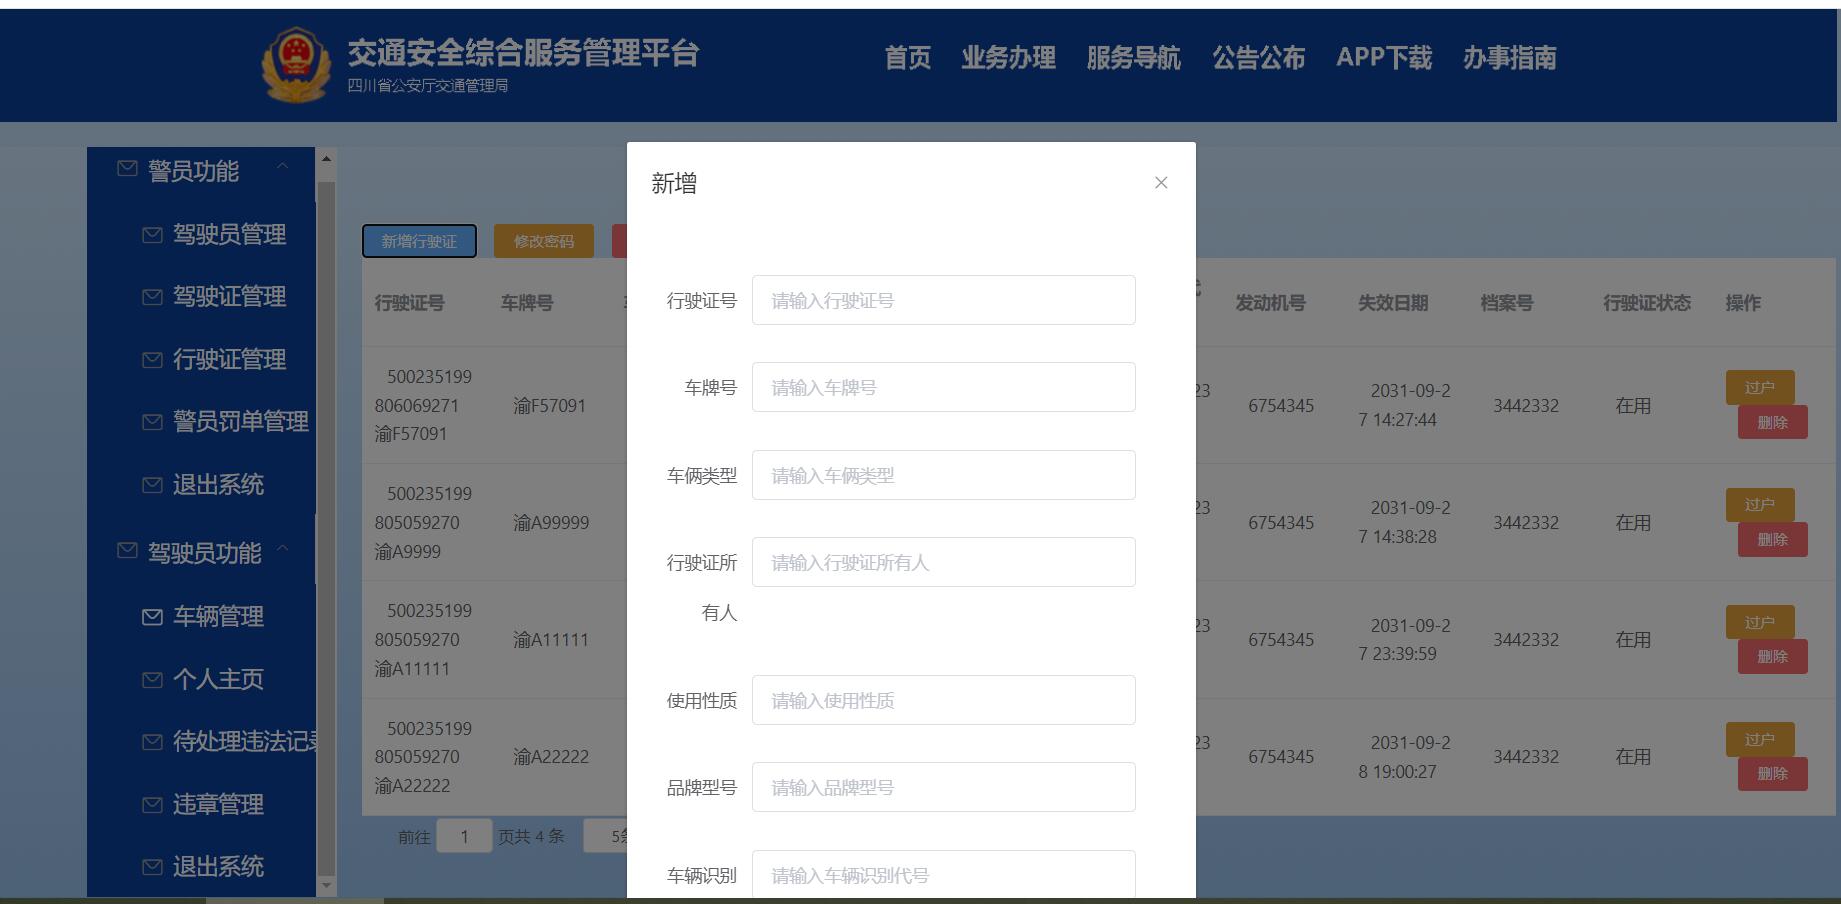Screen dimensions: 1841x904
Task: Click sidebar scrollbar down arrow
Action: tap(326, 886)
